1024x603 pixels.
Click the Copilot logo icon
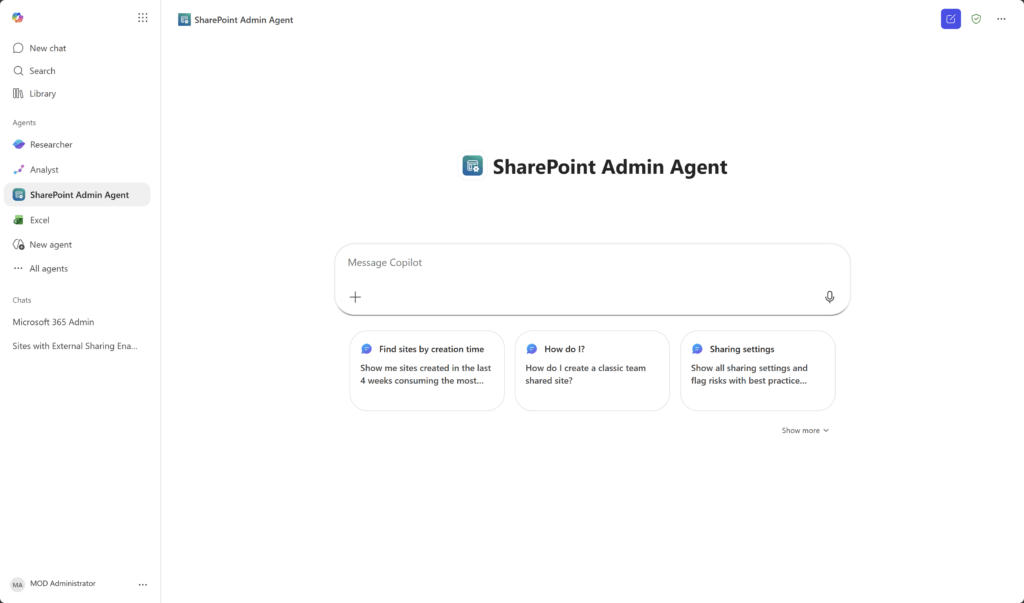point(18,18)
